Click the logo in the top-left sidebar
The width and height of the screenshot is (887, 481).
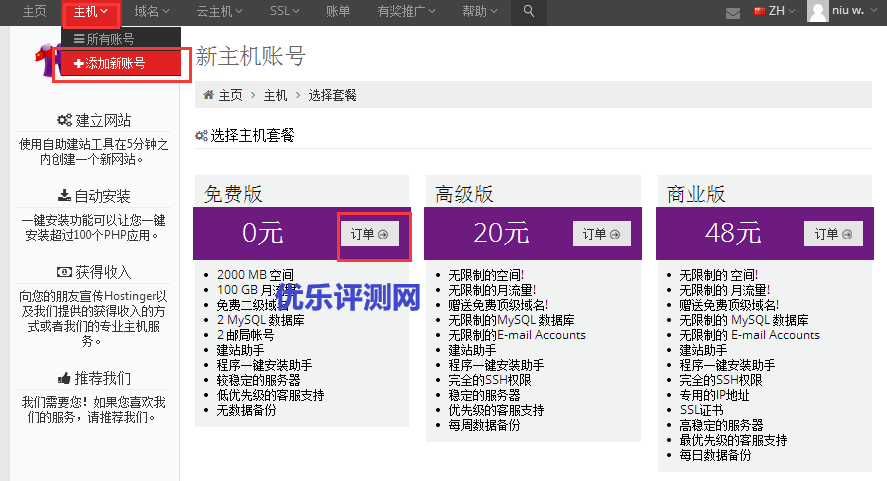tap(44, 62)
